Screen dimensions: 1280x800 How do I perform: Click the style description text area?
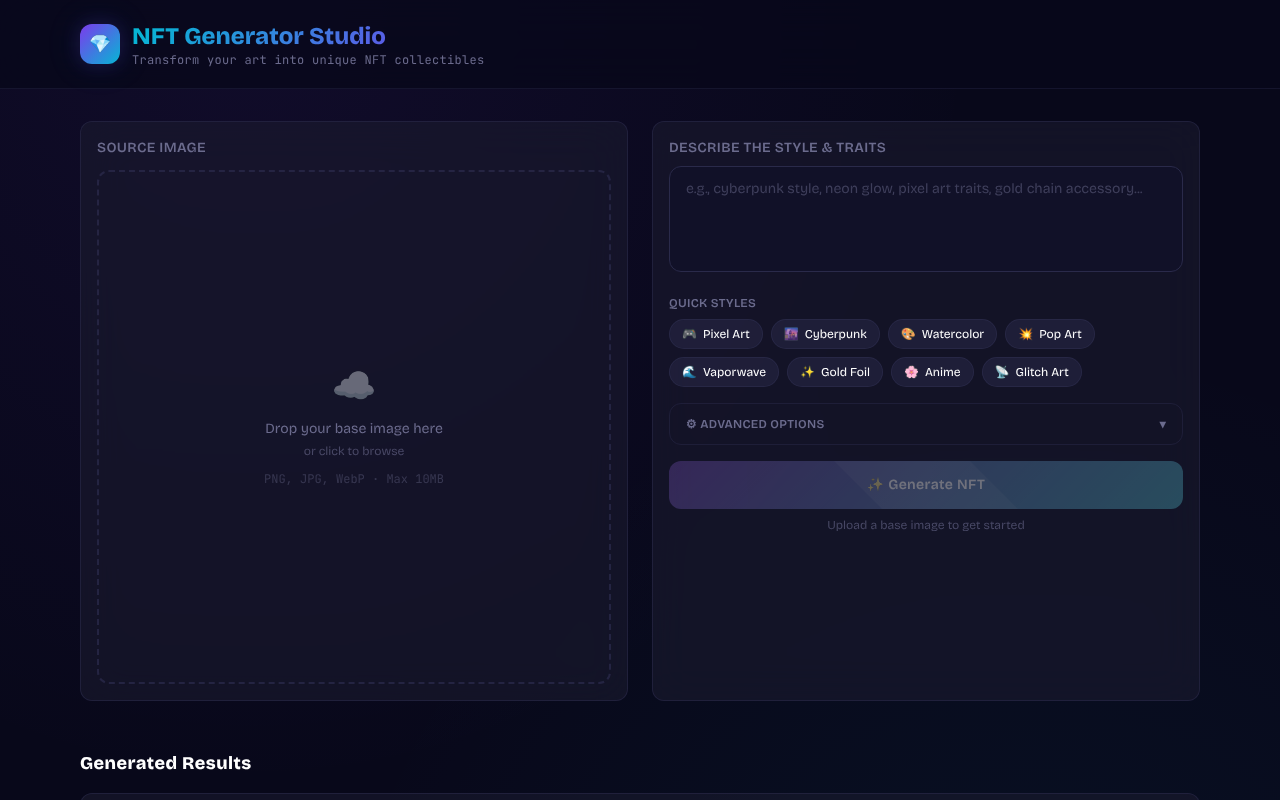point(925,218)
